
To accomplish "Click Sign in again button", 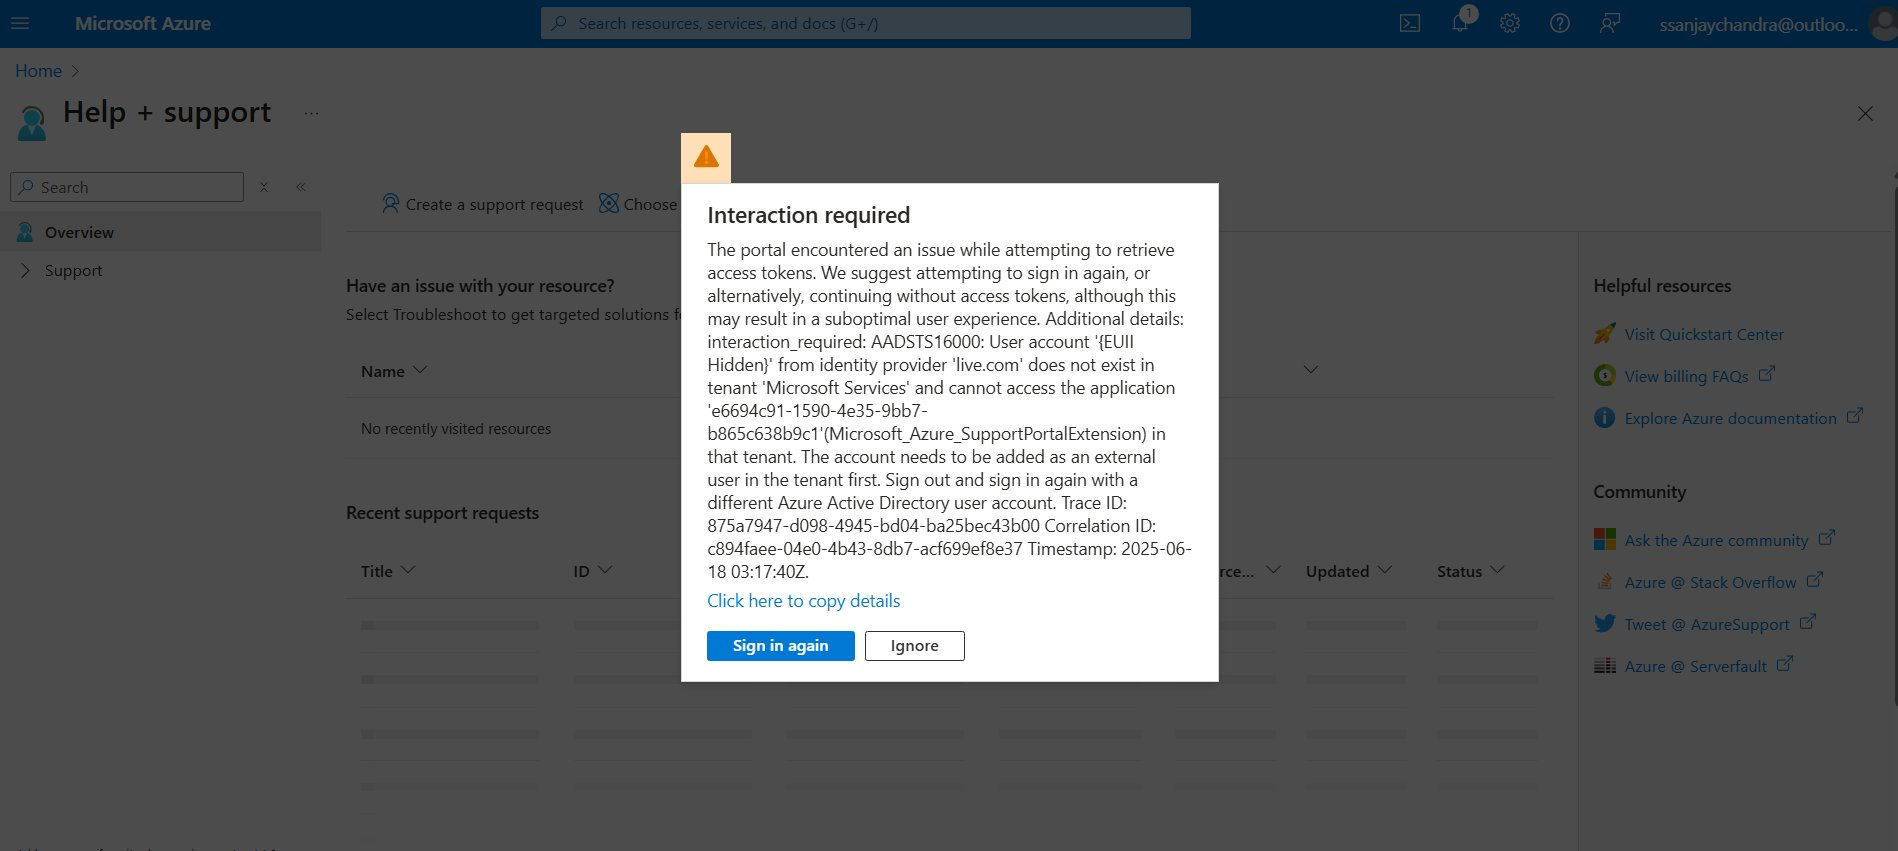I will [x=781, y=646].
